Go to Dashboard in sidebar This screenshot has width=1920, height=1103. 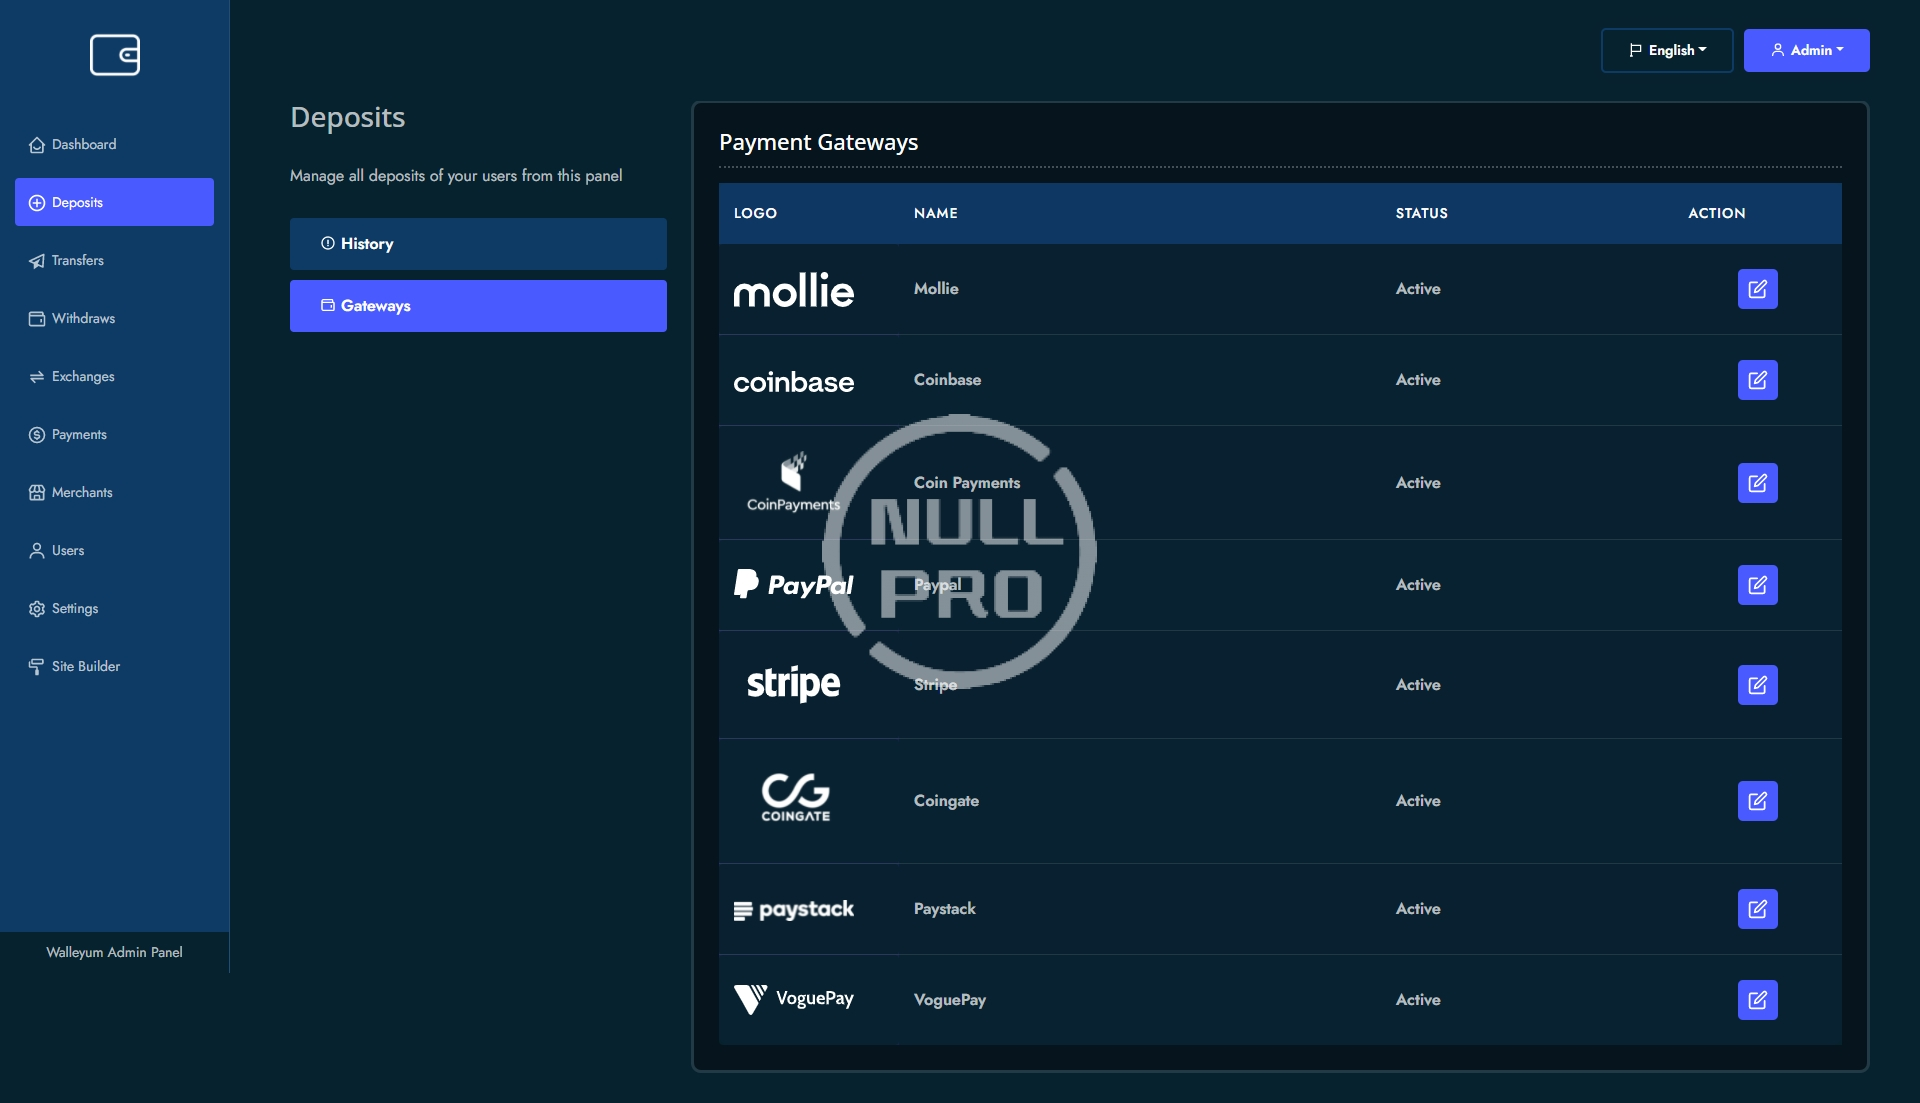point(84,145)
